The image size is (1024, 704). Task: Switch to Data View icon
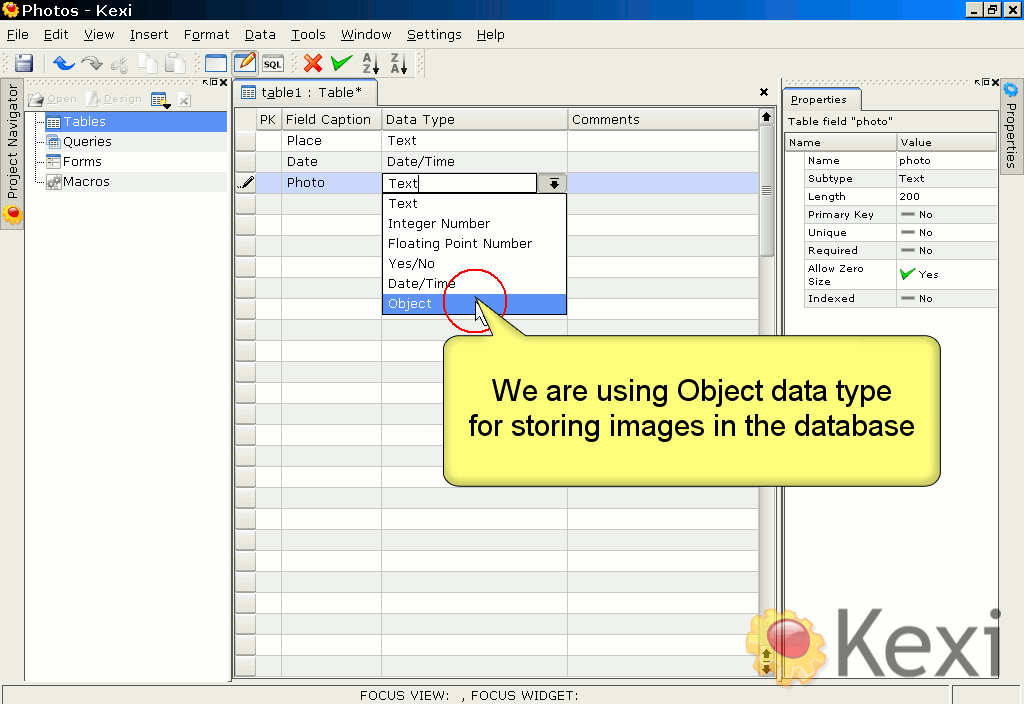tap(216, 63)
